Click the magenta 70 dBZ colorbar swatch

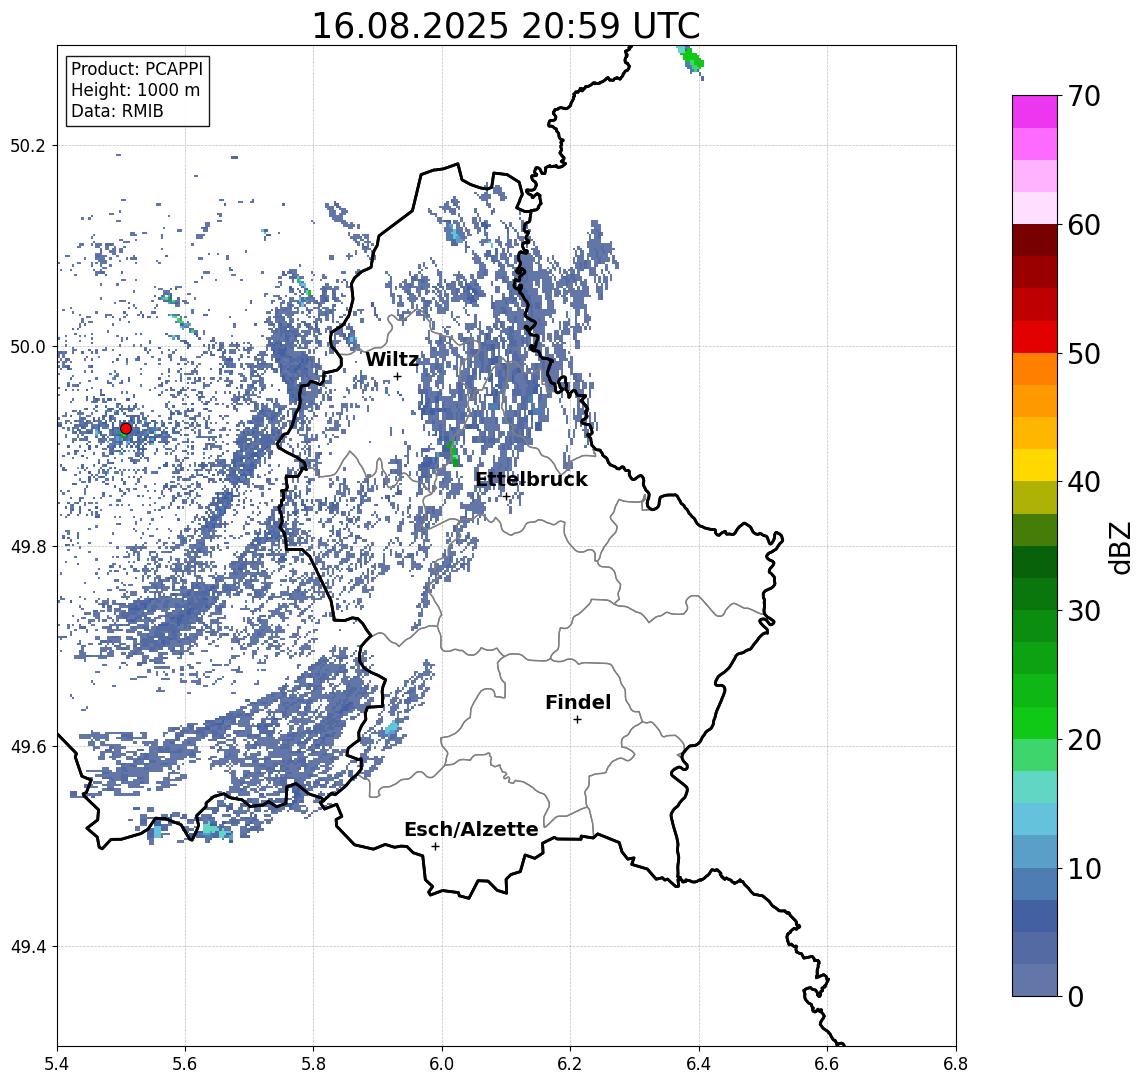point(1035,112)
